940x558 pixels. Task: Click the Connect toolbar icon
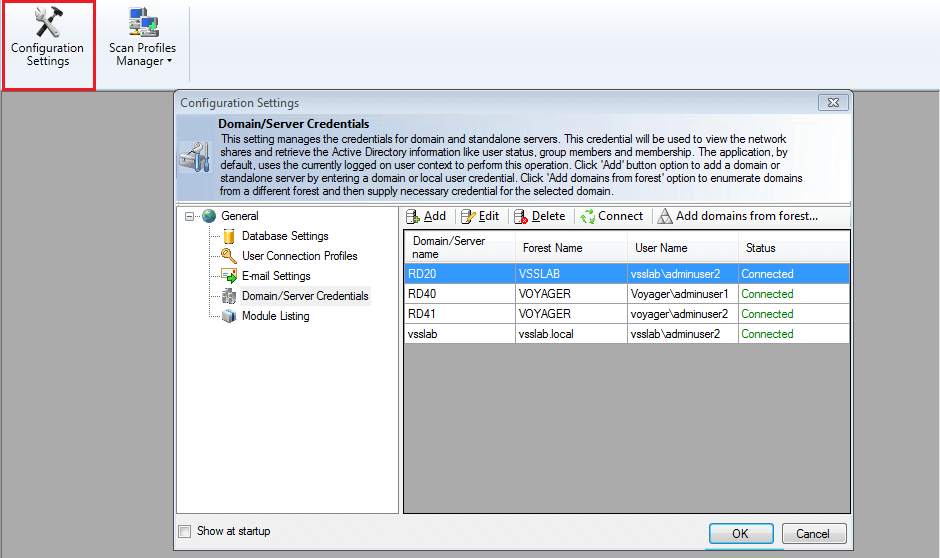click(x=587, y=216)
